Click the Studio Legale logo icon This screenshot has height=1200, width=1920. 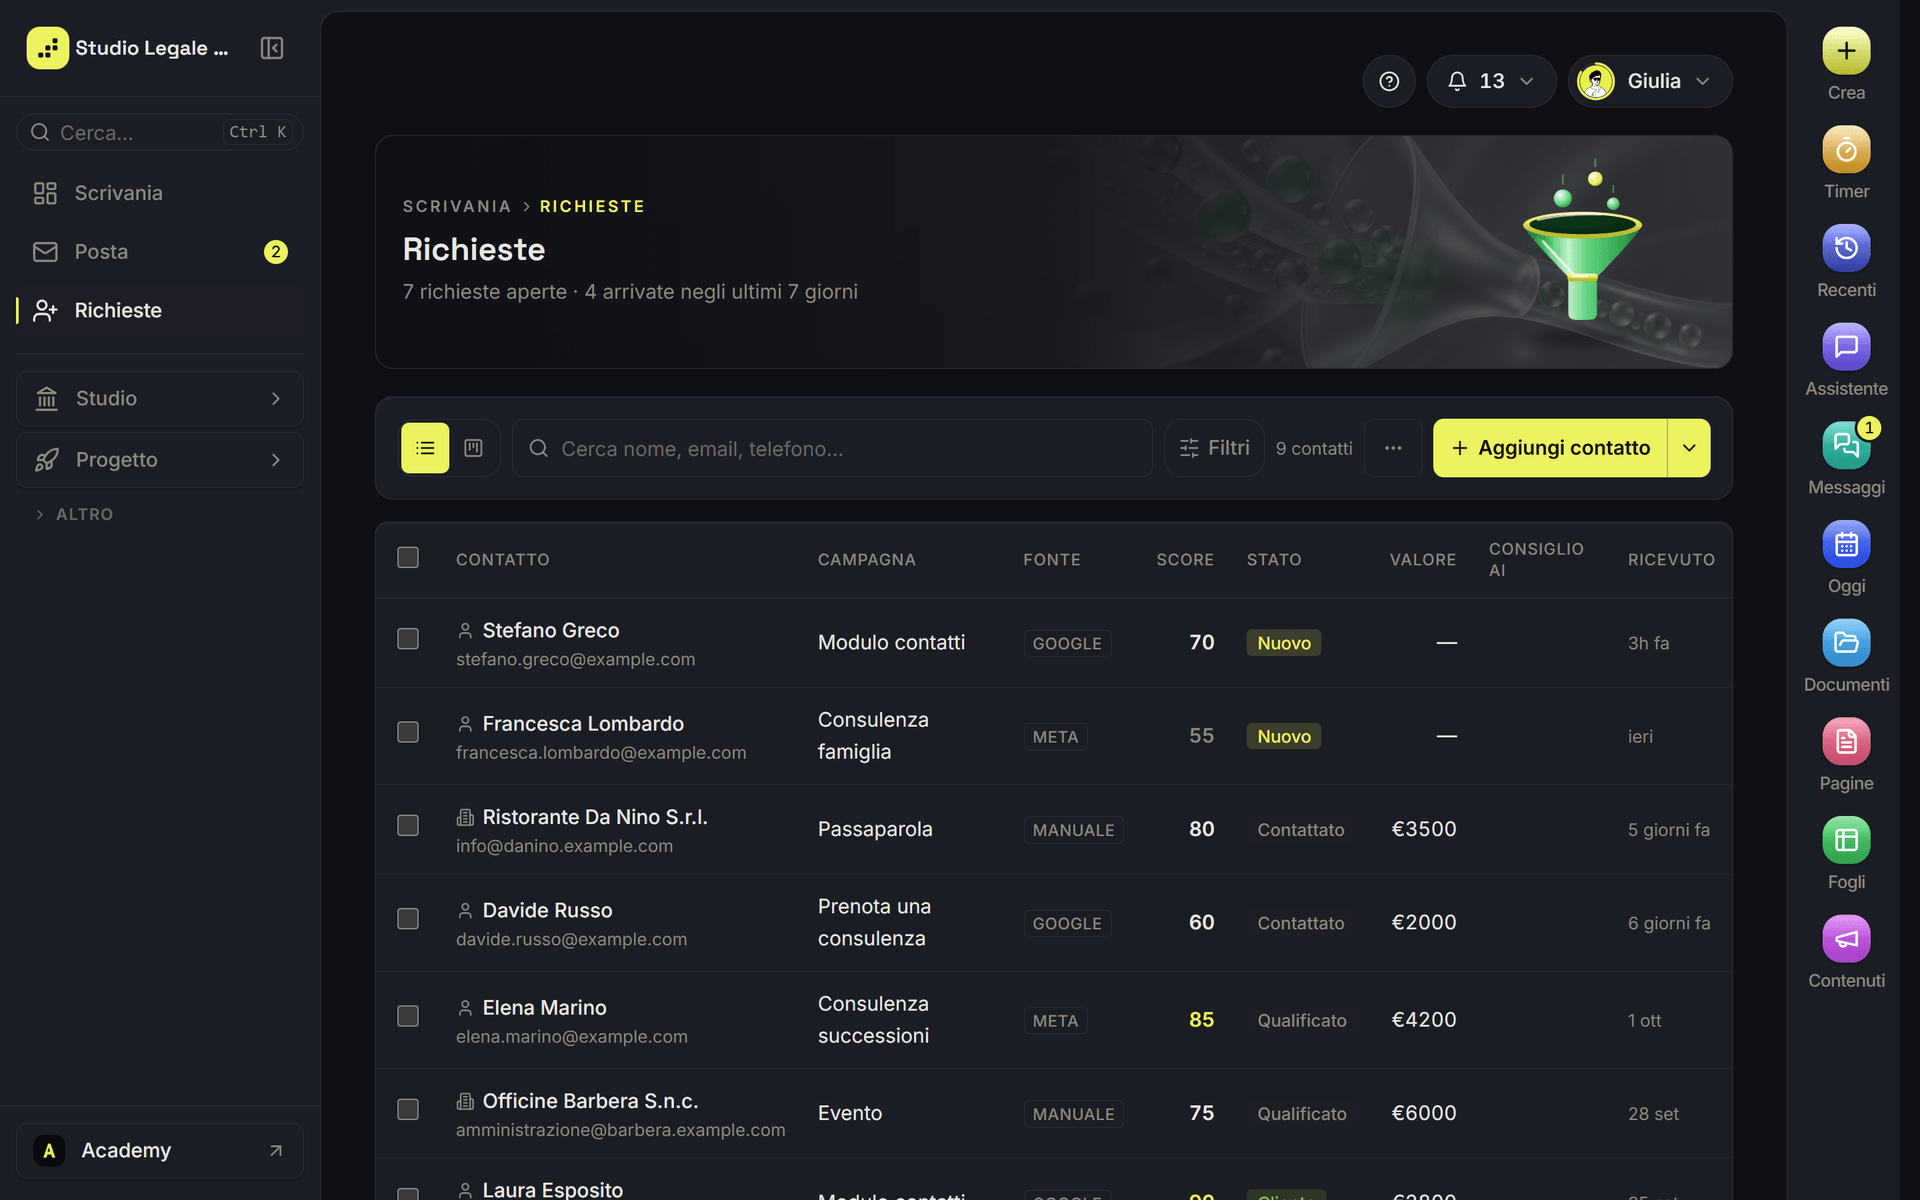click(x=48, y=48)
